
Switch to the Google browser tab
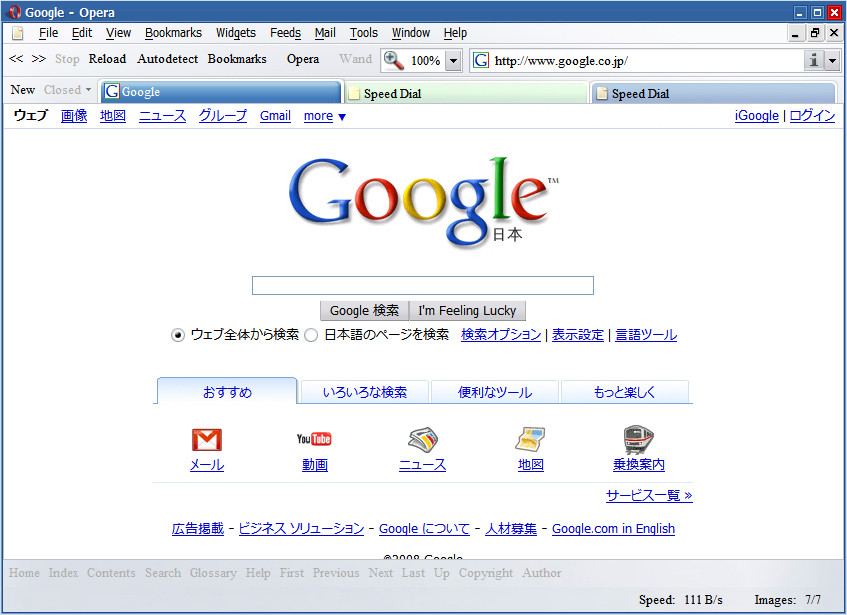221,92
